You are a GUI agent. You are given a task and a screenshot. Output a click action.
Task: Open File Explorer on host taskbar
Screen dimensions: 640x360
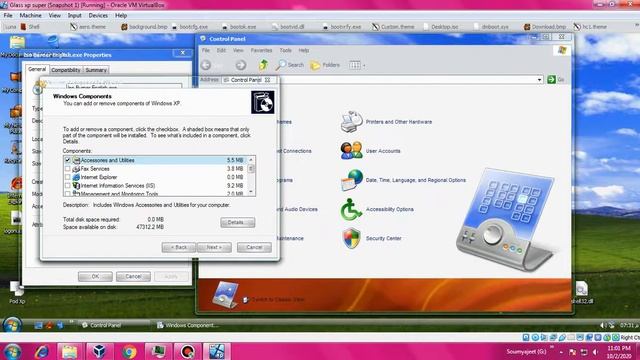70,351
